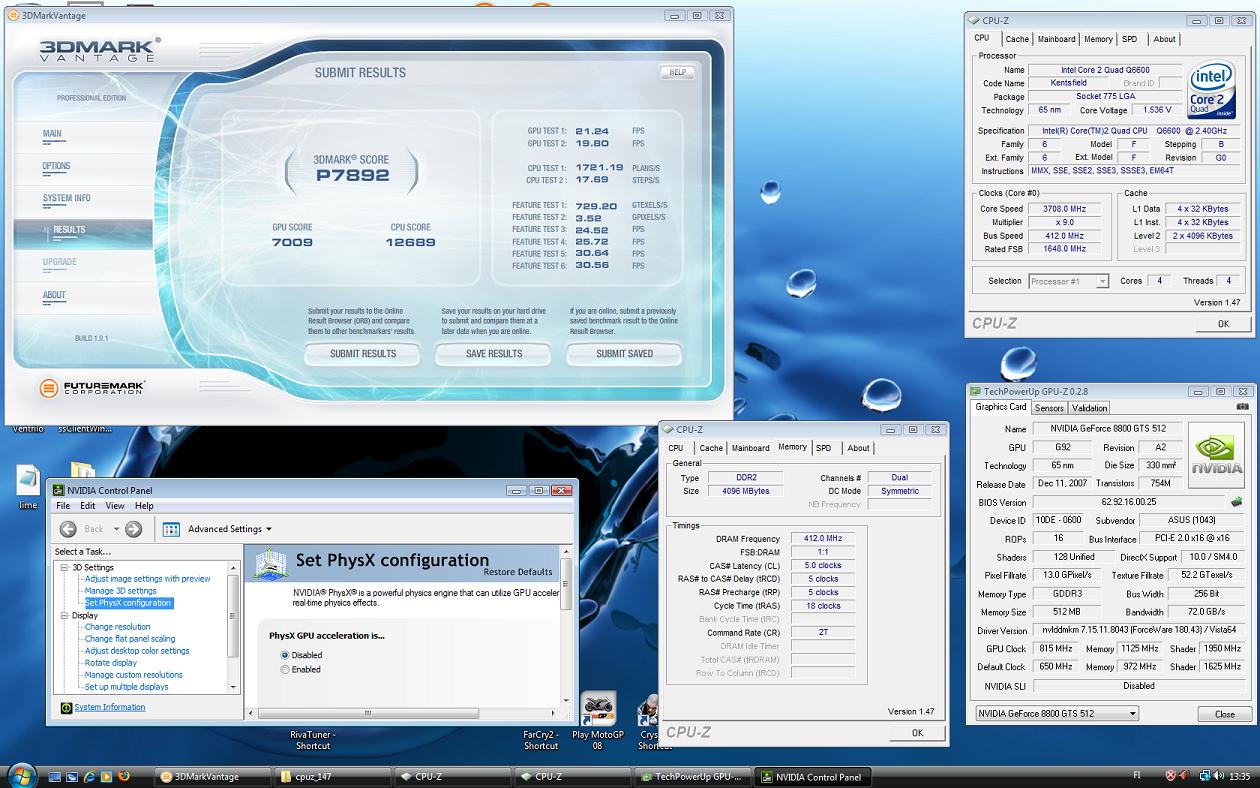Switch to Mainboard tab in top CPU-Z window
This screenshot has width=1260, height=788.
pyautogui.click(x=1056, y=39)
